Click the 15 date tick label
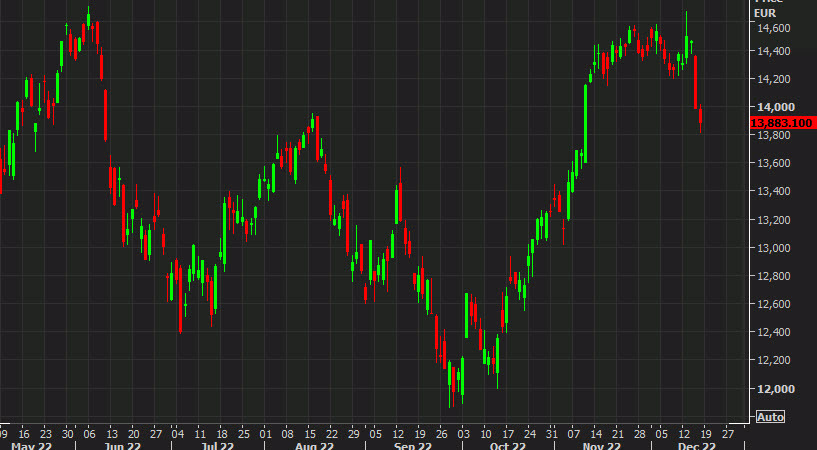817x450 pixels. tap(310, 434)
